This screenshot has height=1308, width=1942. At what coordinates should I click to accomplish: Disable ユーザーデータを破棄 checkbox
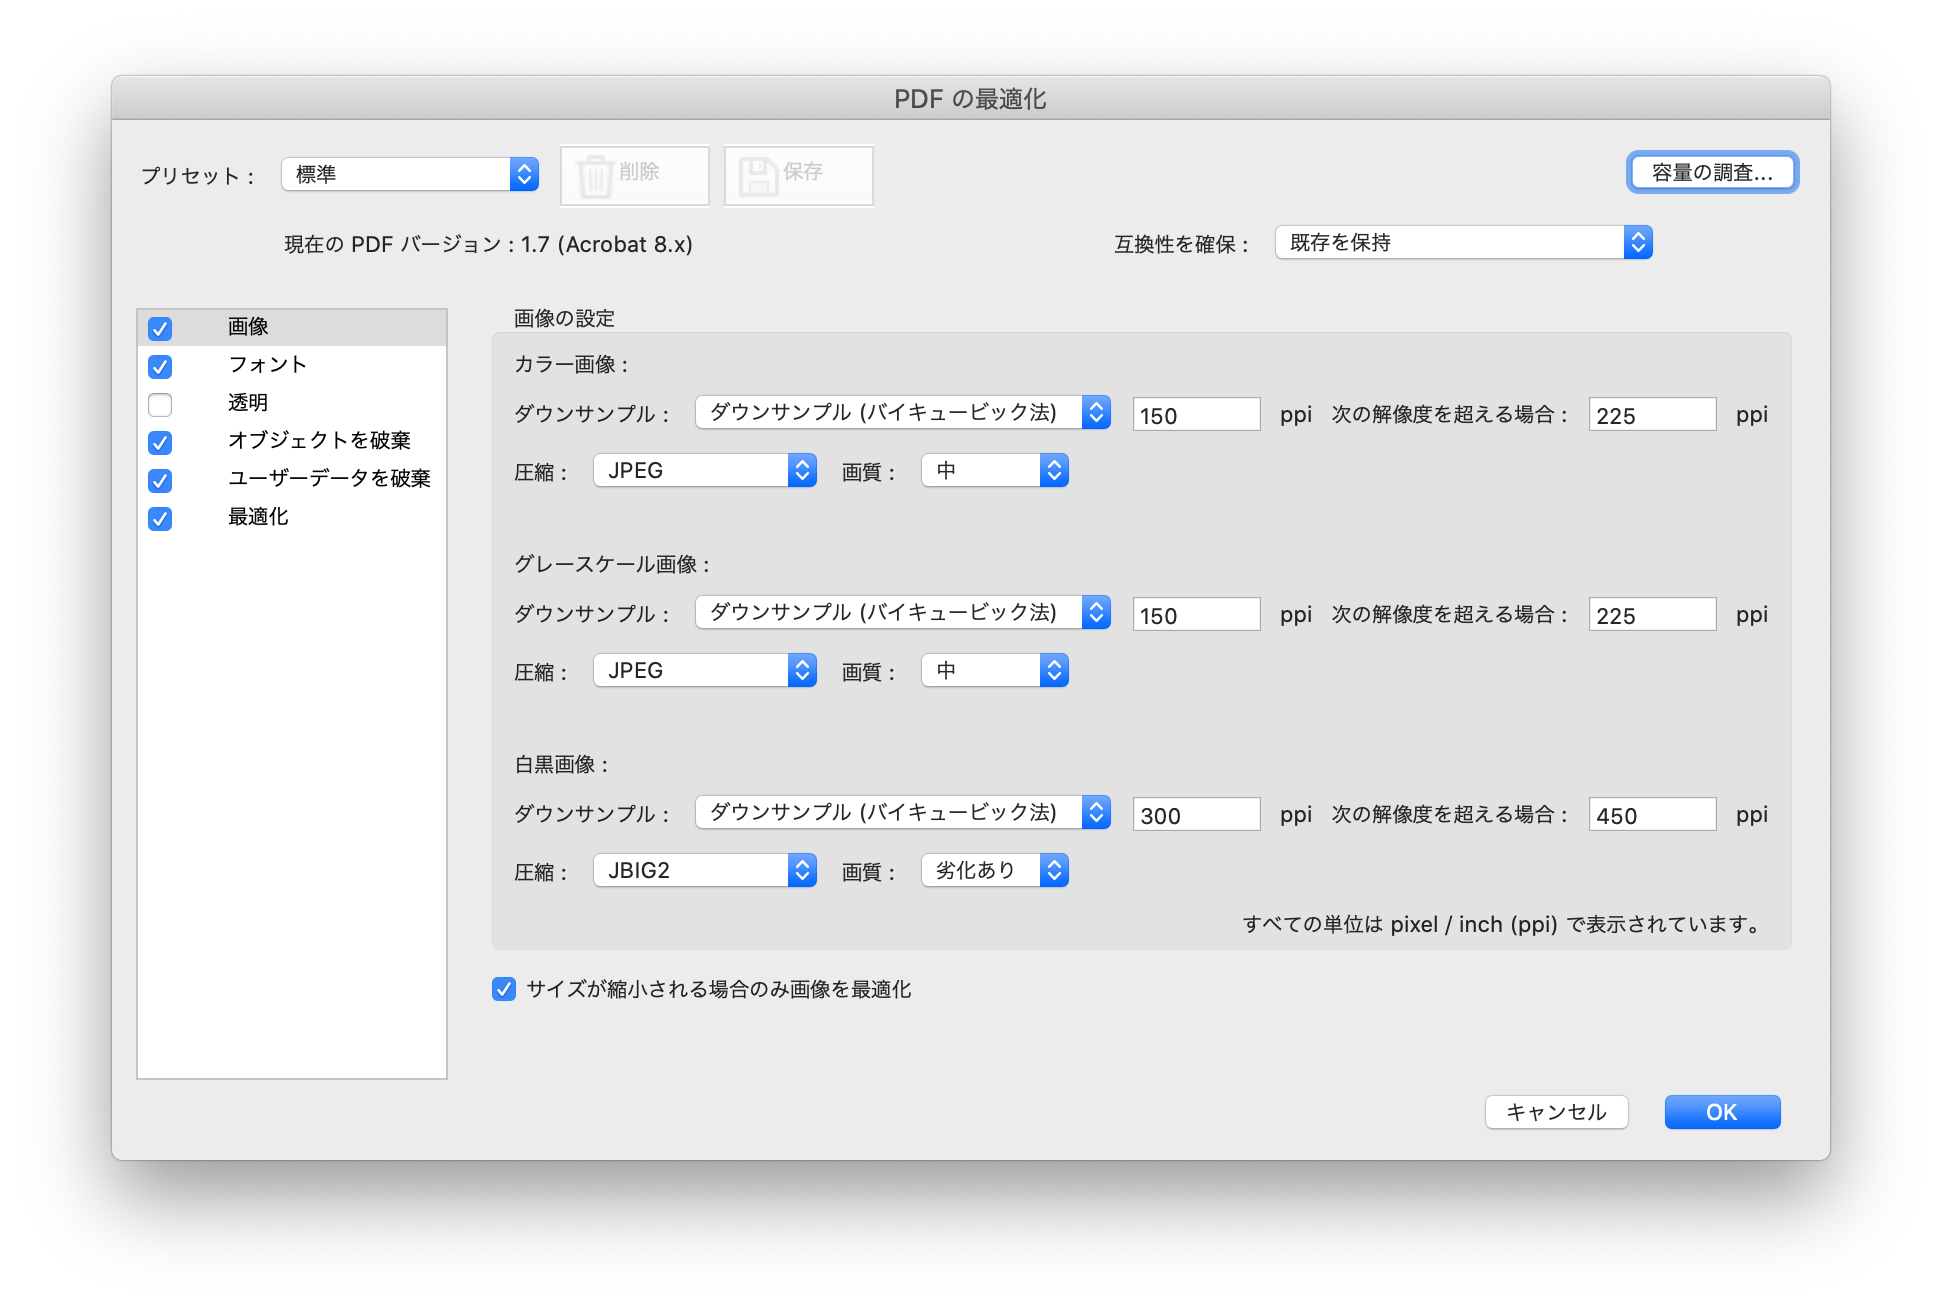point(160,481)
